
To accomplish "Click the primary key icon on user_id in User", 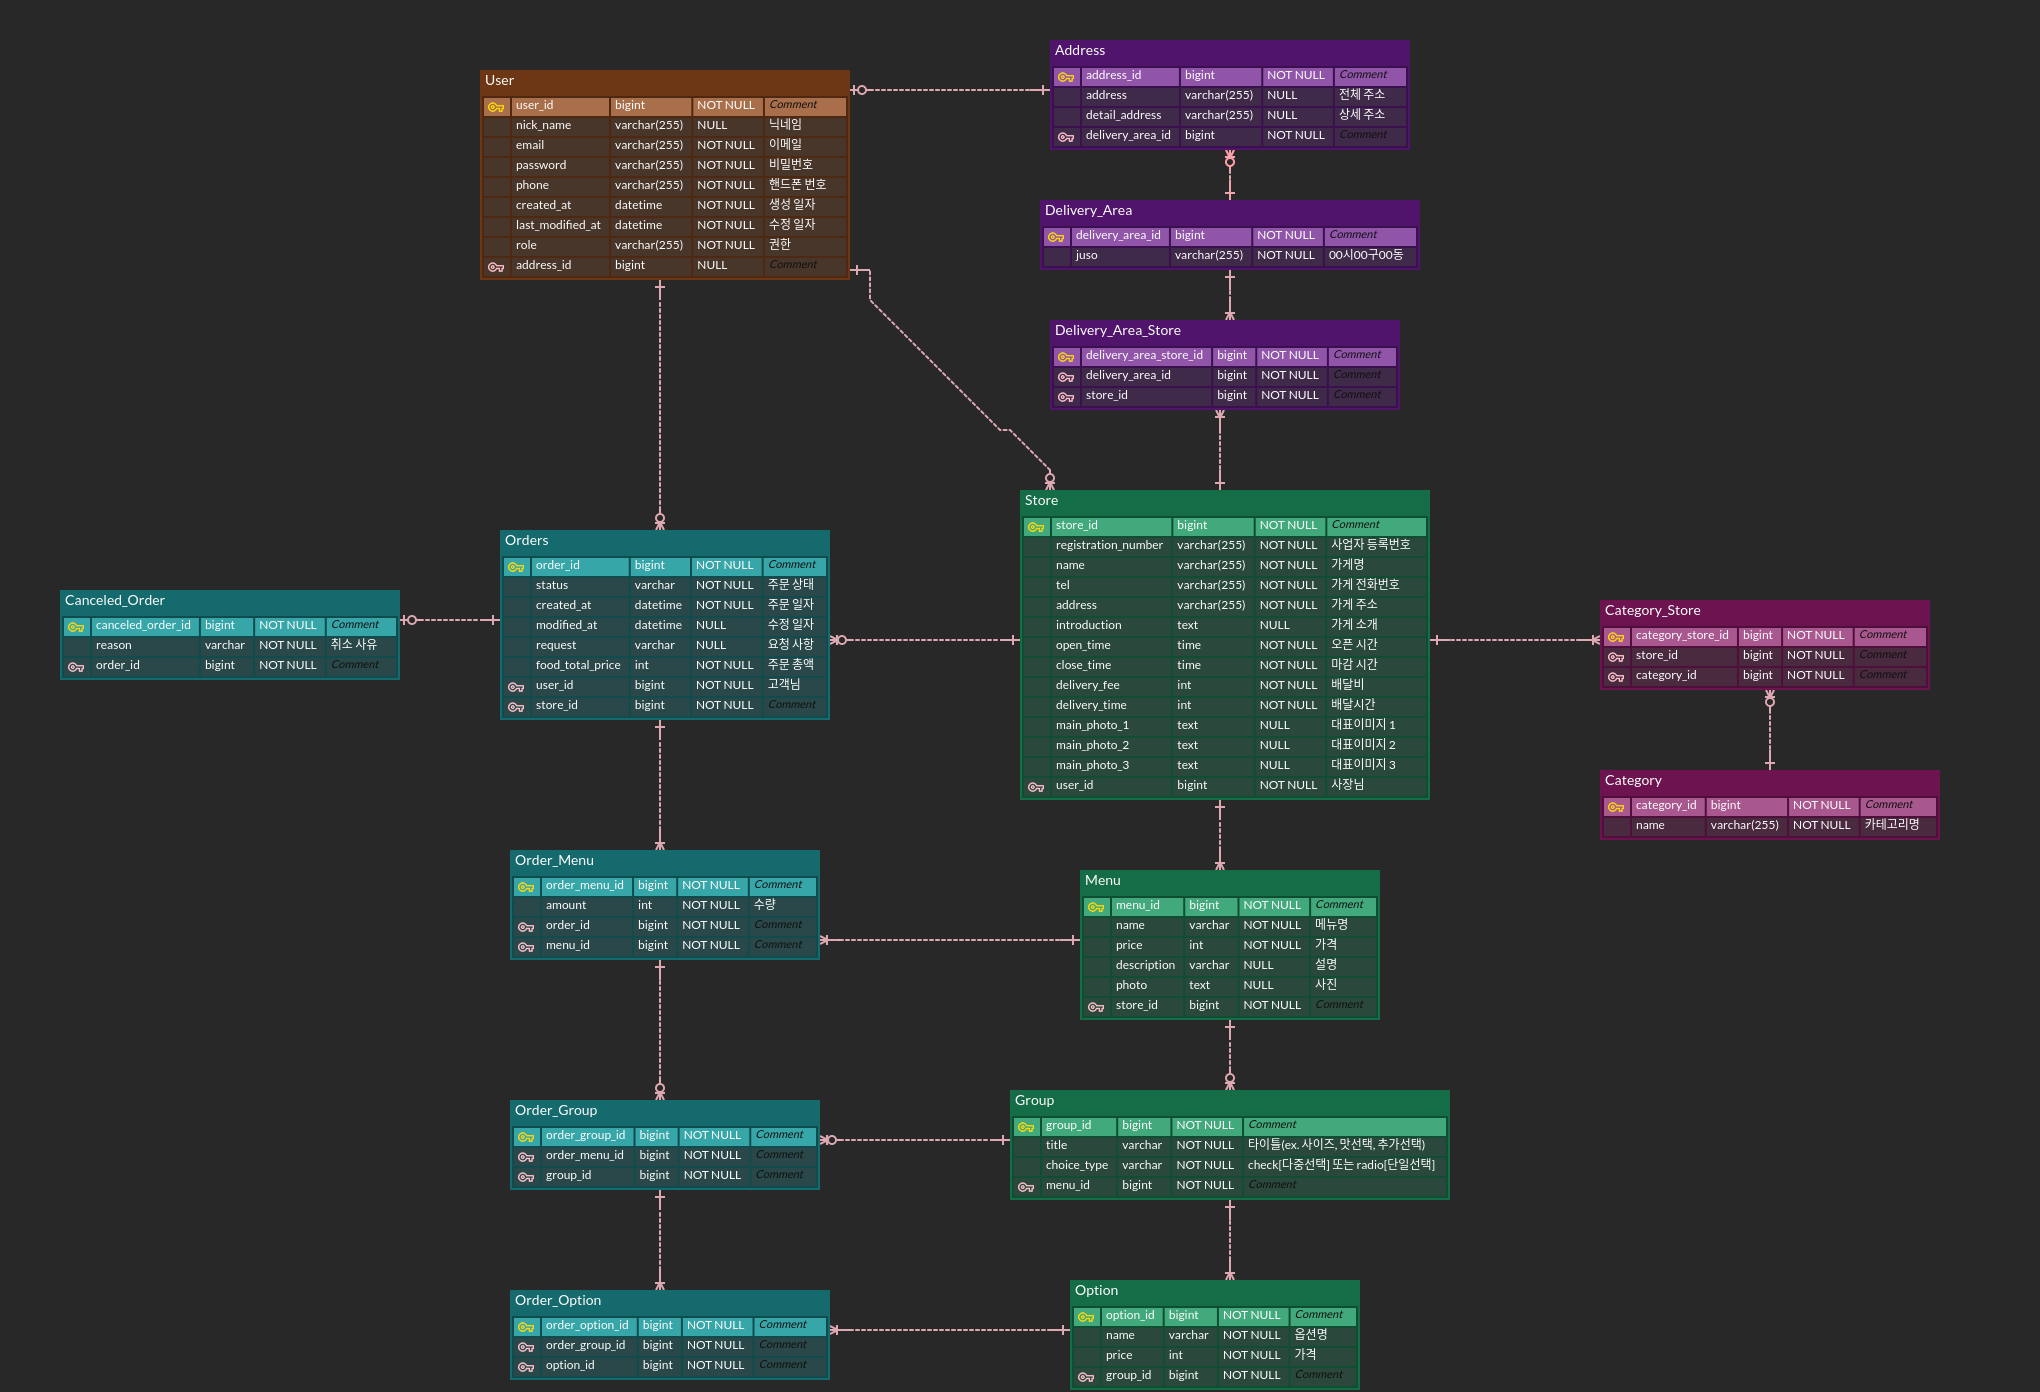I will point(496,105).
